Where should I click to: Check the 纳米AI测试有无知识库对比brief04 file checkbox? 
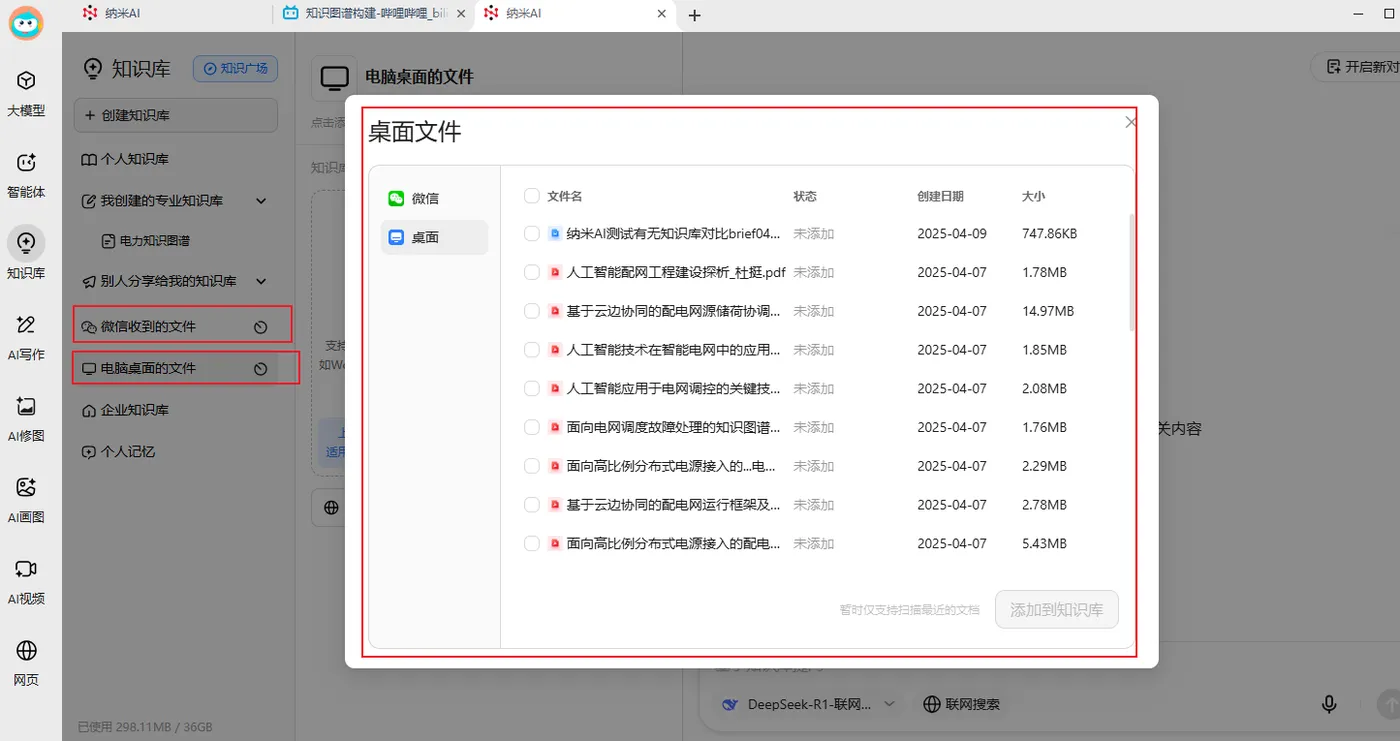(x=532, y=233)
